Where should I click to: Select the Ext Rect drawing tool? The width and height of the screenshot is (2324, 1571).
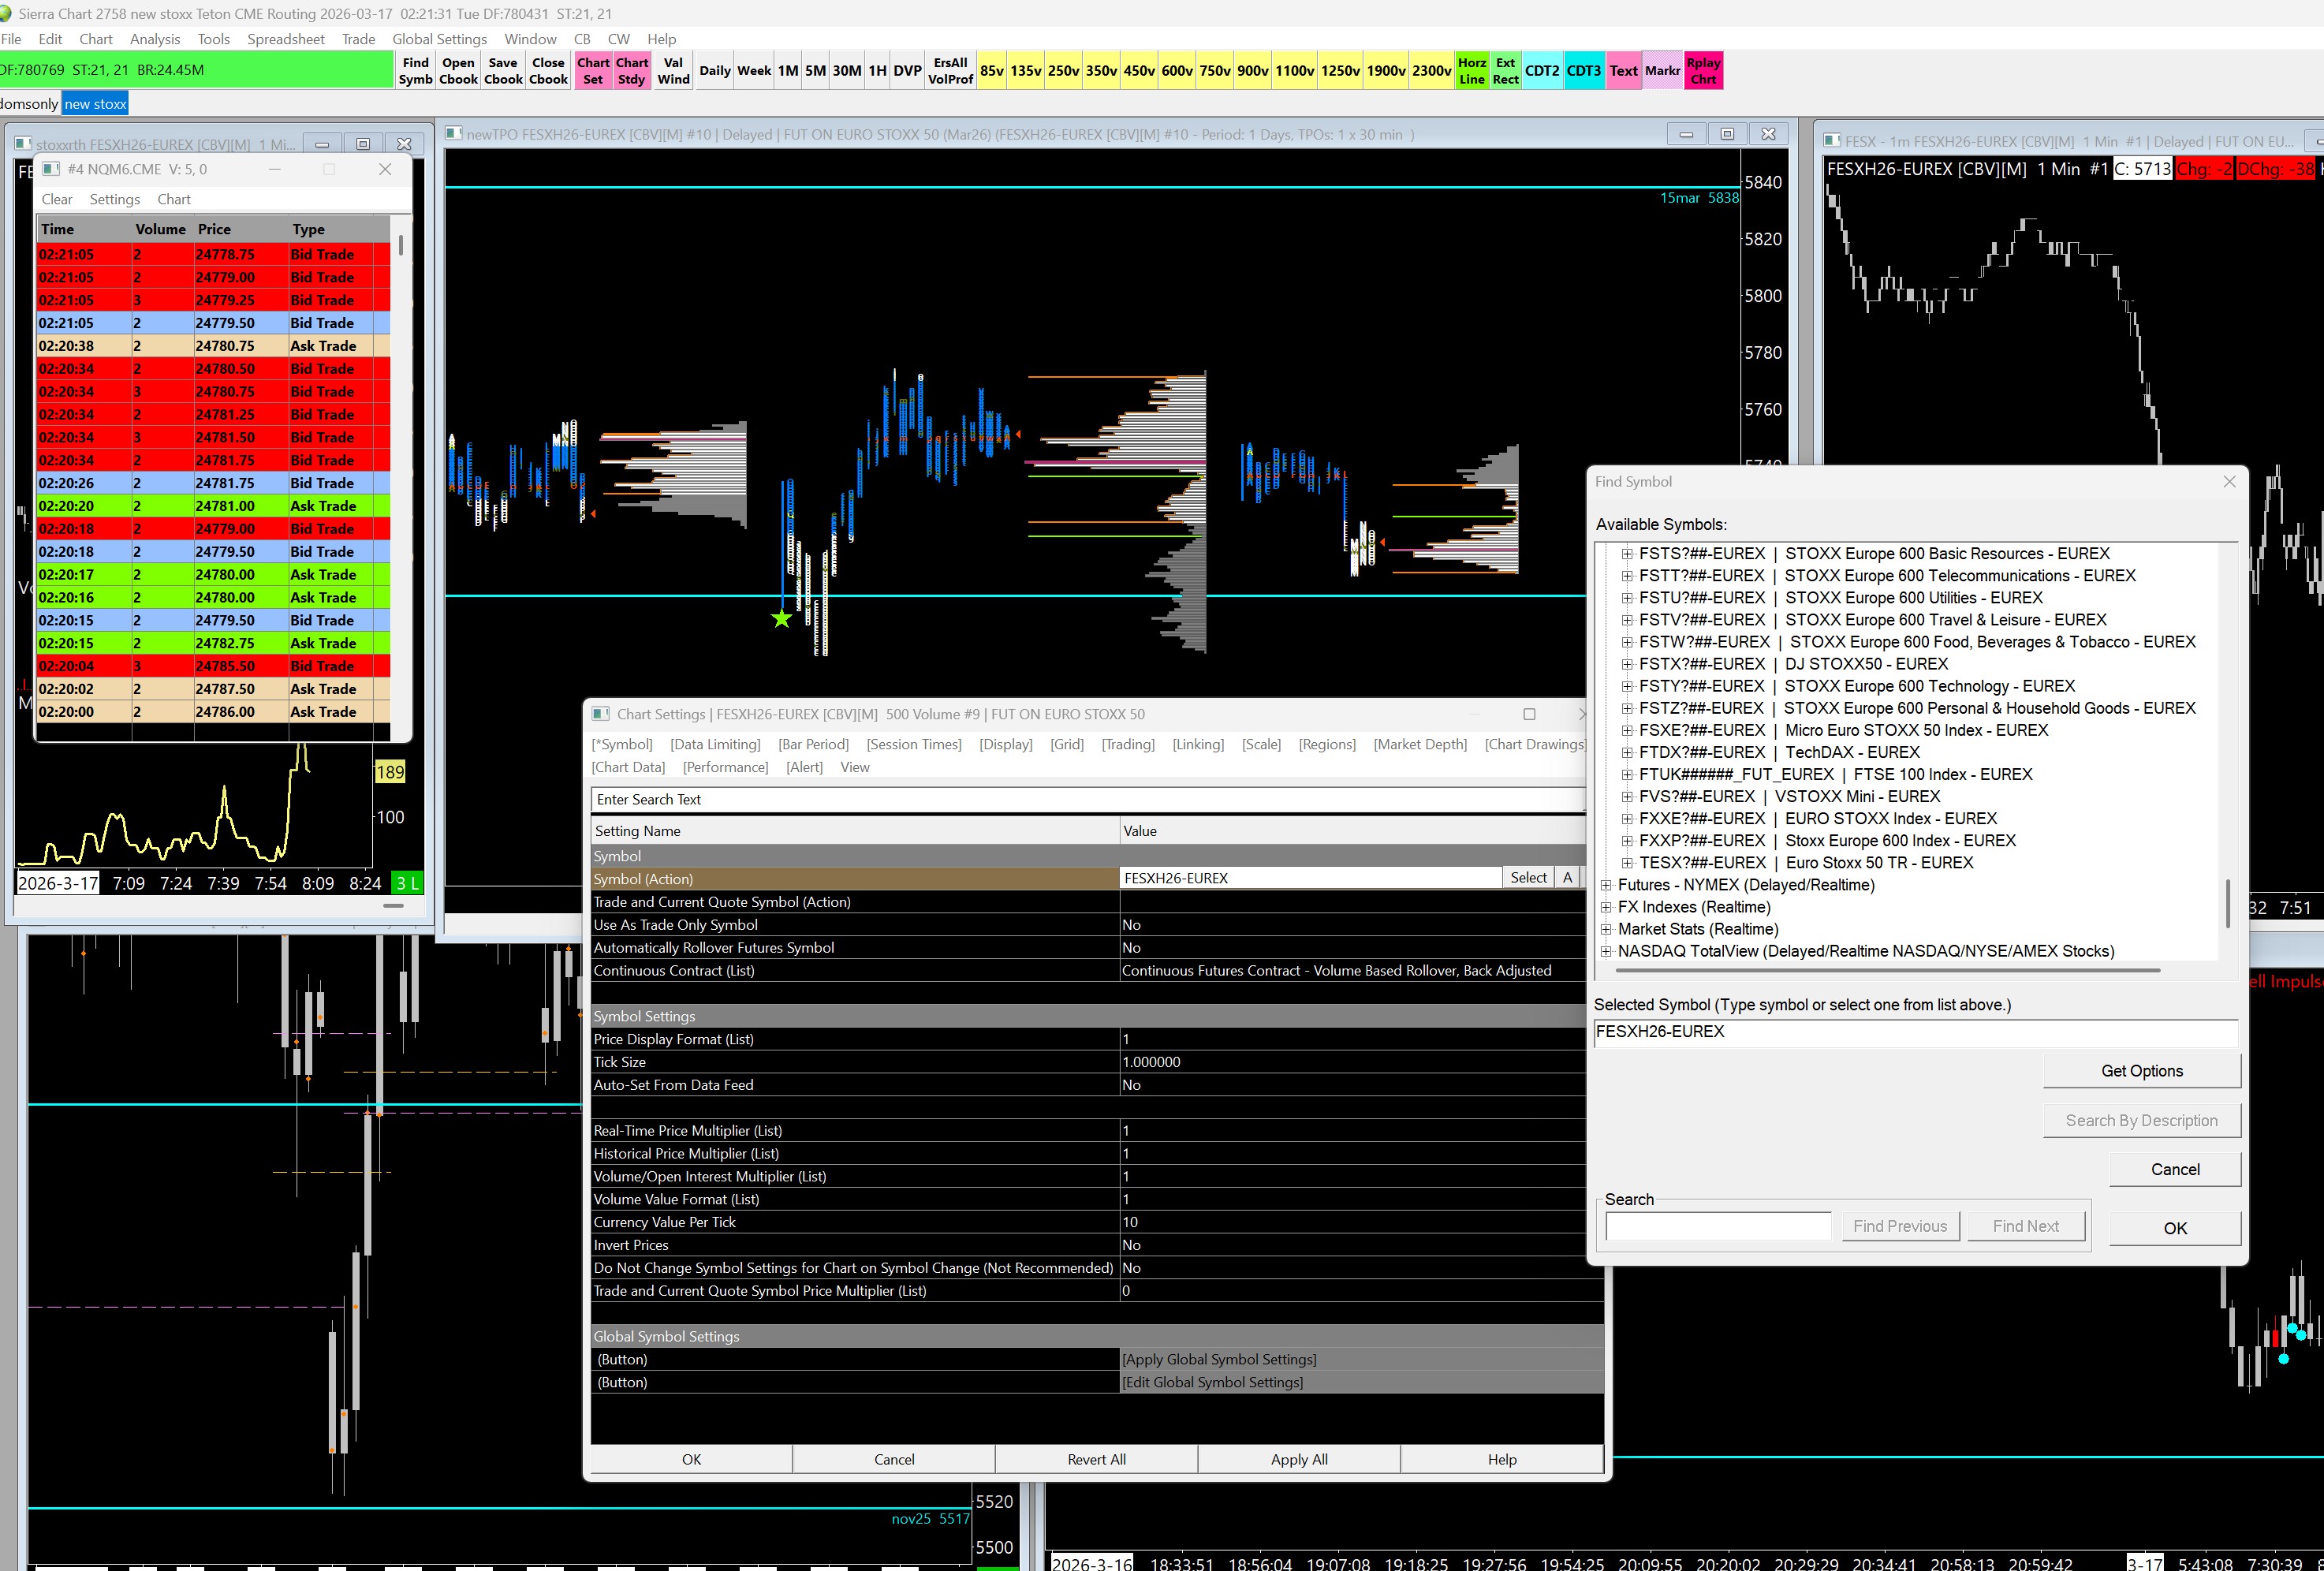[x=1505, y=70]
